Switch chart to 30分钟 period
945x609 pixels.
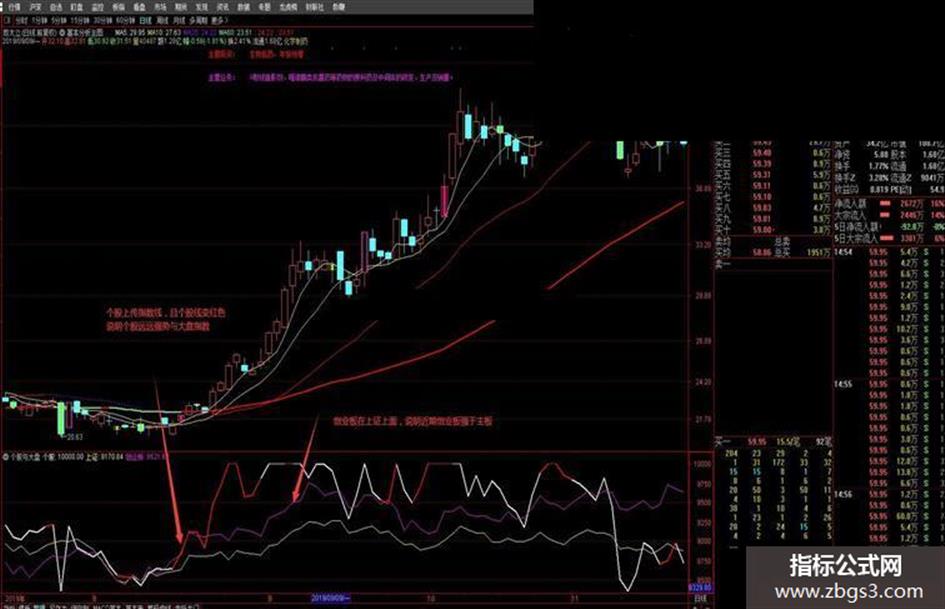coord(104,21)
